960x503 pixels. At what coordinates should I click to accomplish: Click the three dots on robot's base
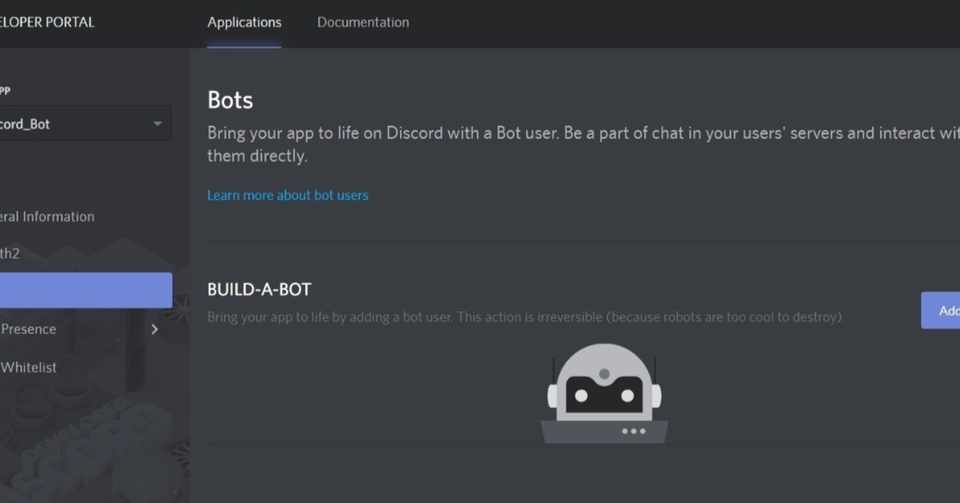(x=633, y=431)
